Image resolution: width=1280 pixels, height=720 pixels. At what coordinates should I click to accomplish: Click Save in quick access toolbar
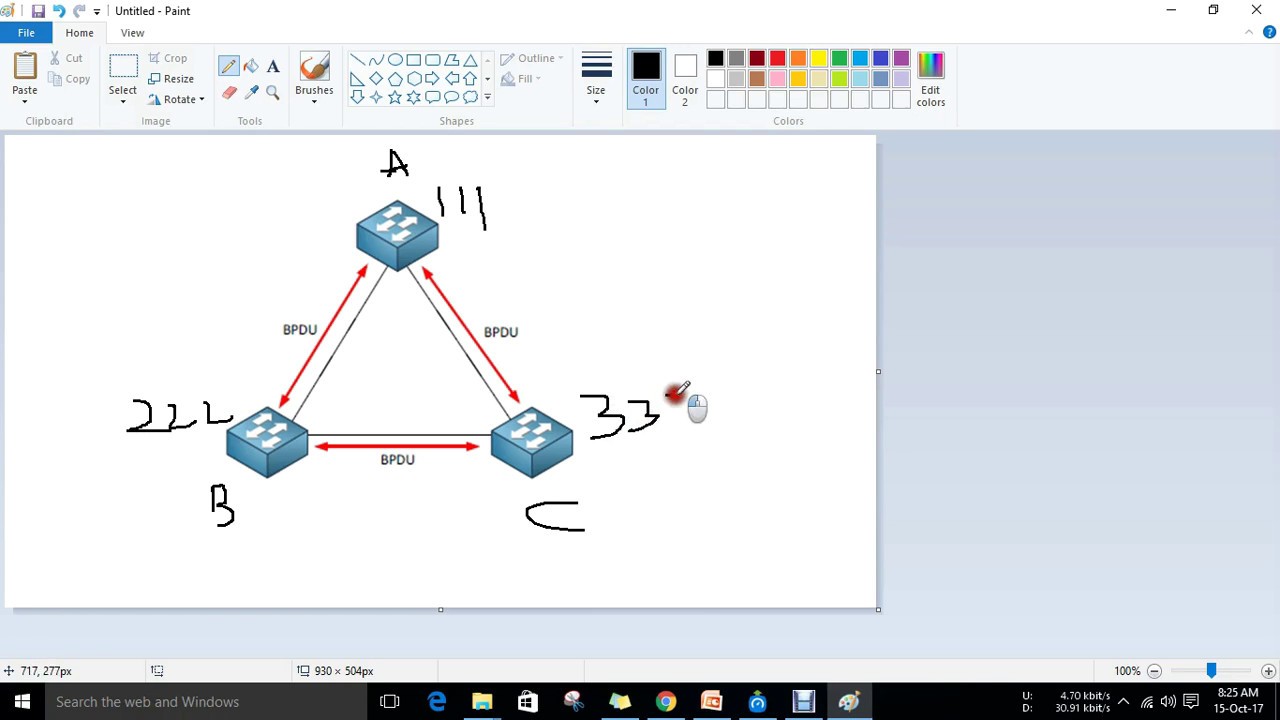(x=38, y=11)
